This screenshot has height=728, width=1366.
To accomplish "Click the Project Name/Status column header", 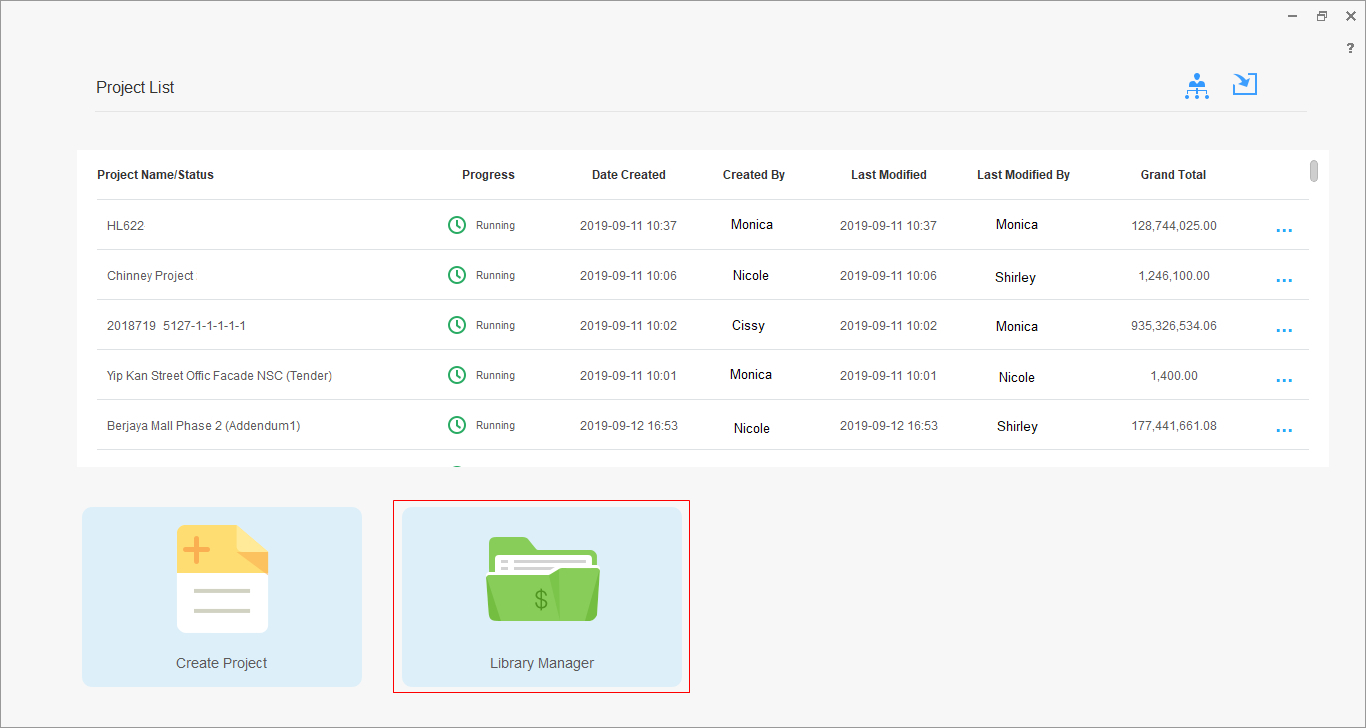I will pos(155,175).
